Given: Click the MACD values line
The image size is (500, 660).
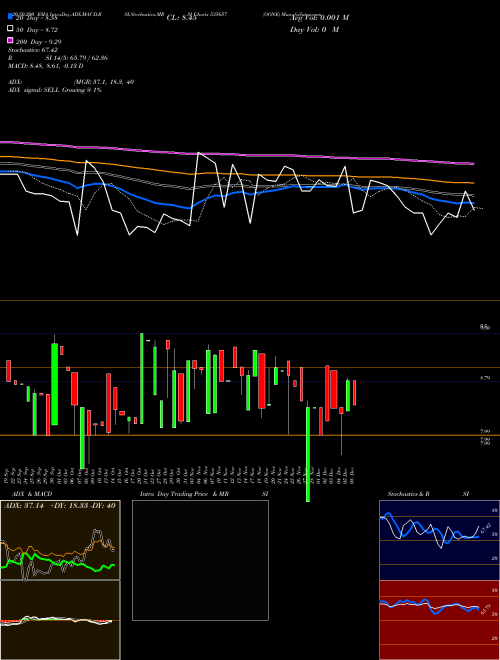Looking at the screenshot, I should 45,66.
